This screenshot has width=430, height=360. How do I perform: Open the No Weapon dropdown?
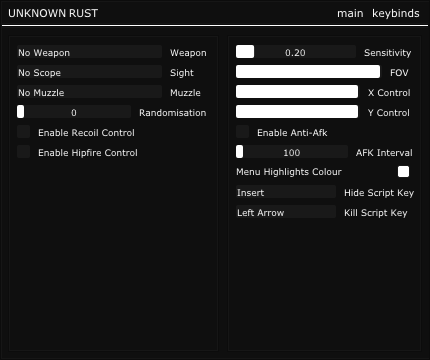(89, 52)
